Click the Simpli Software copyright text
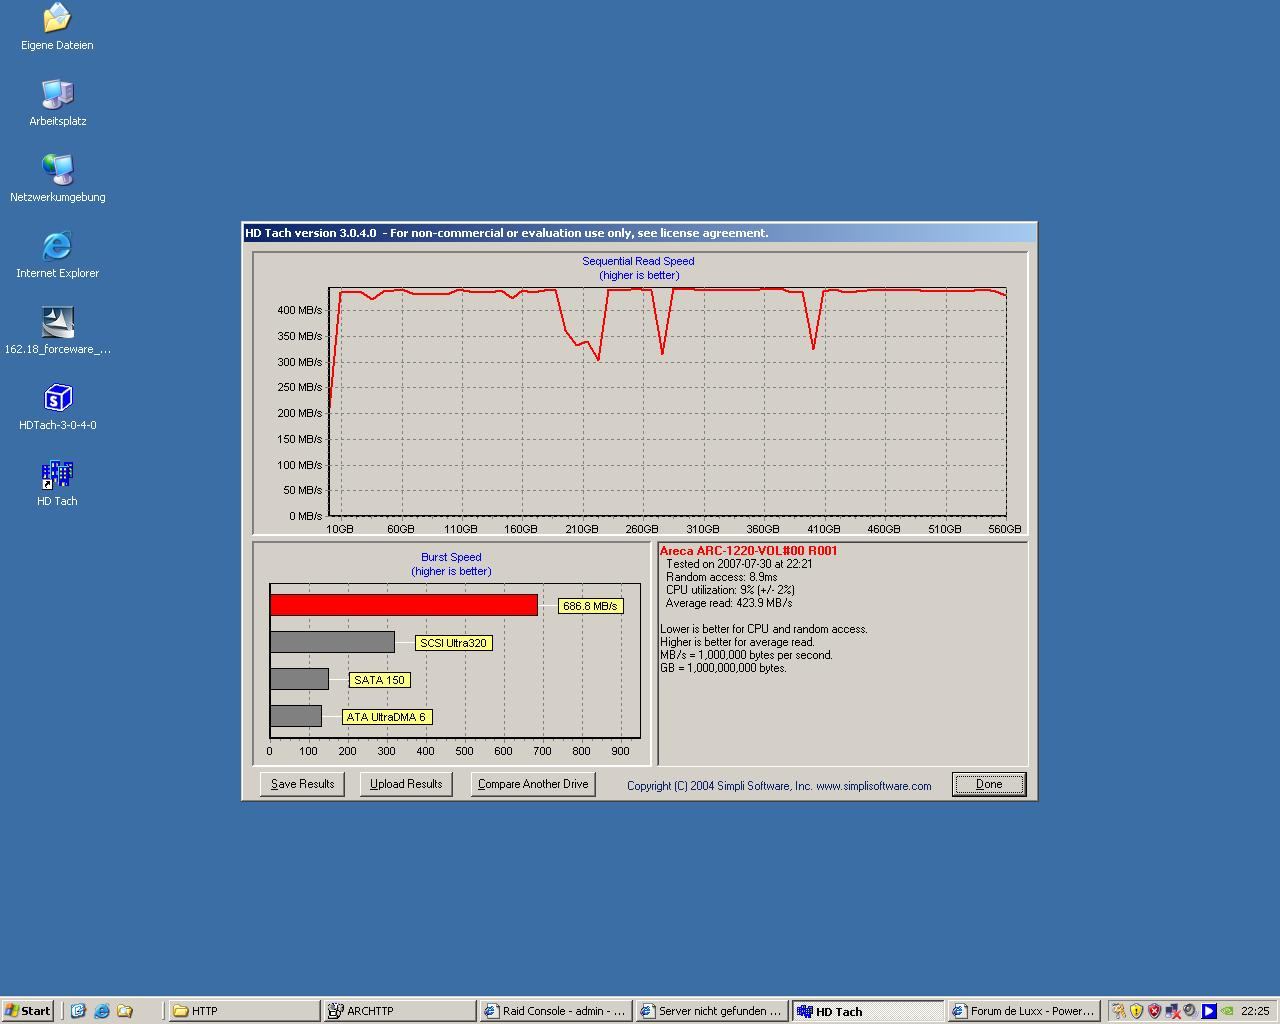Image resolution: width=1280 pixels, height=1024 pixels. 779,786
